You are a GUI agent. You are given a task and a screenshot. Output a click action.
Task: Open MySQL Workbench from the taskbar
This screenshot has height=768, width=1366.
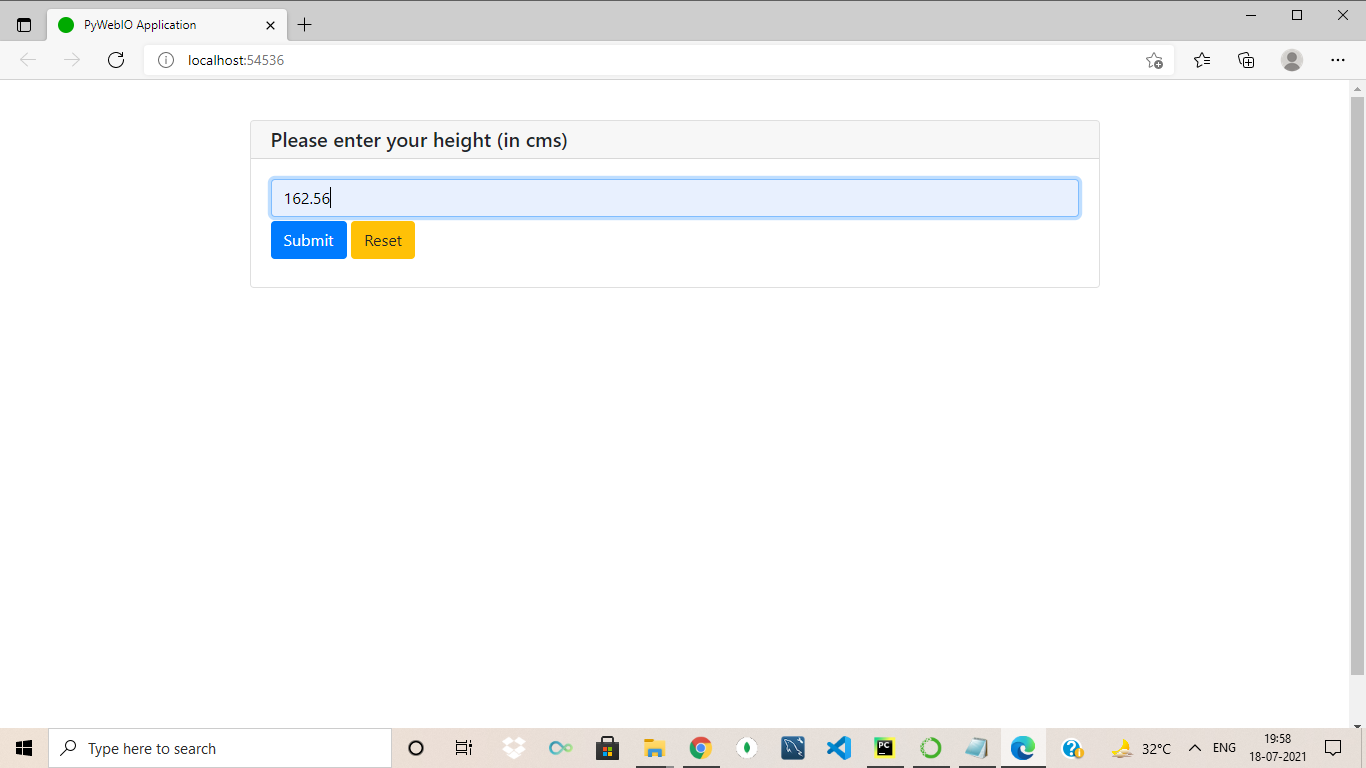[793, 748]
